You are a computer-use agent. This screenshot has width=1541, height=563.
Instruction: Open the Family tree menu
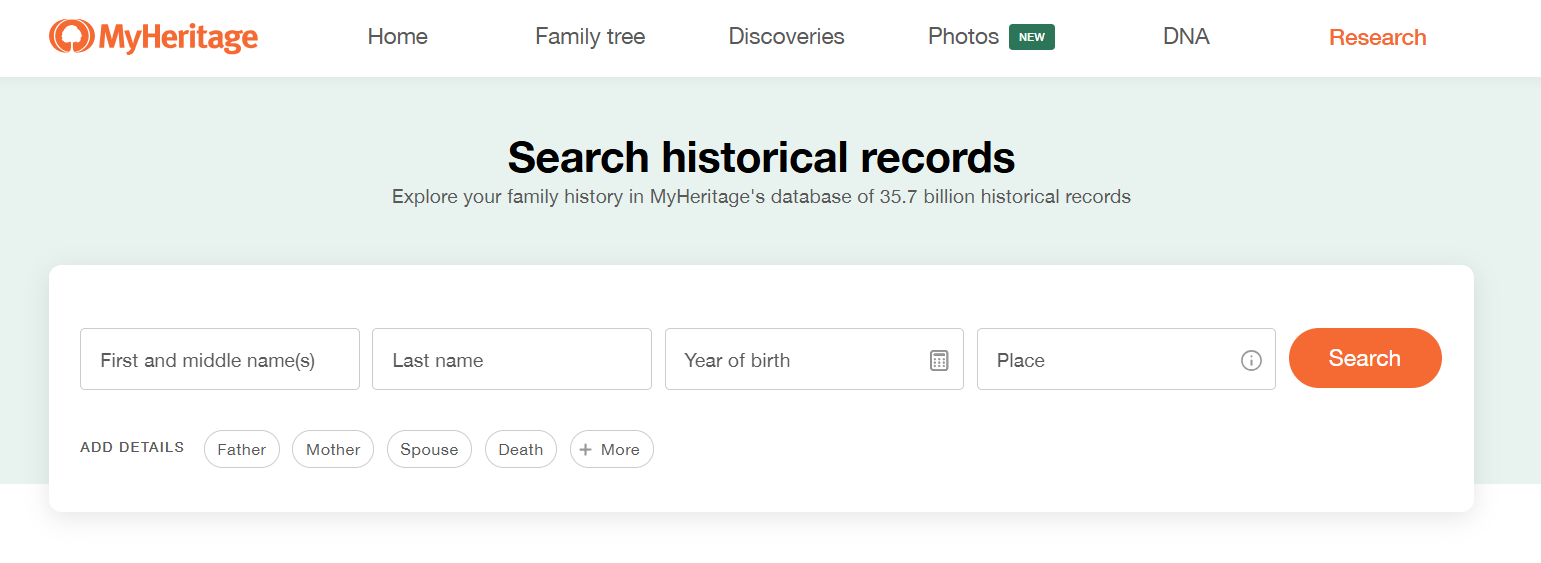[590, 37]
